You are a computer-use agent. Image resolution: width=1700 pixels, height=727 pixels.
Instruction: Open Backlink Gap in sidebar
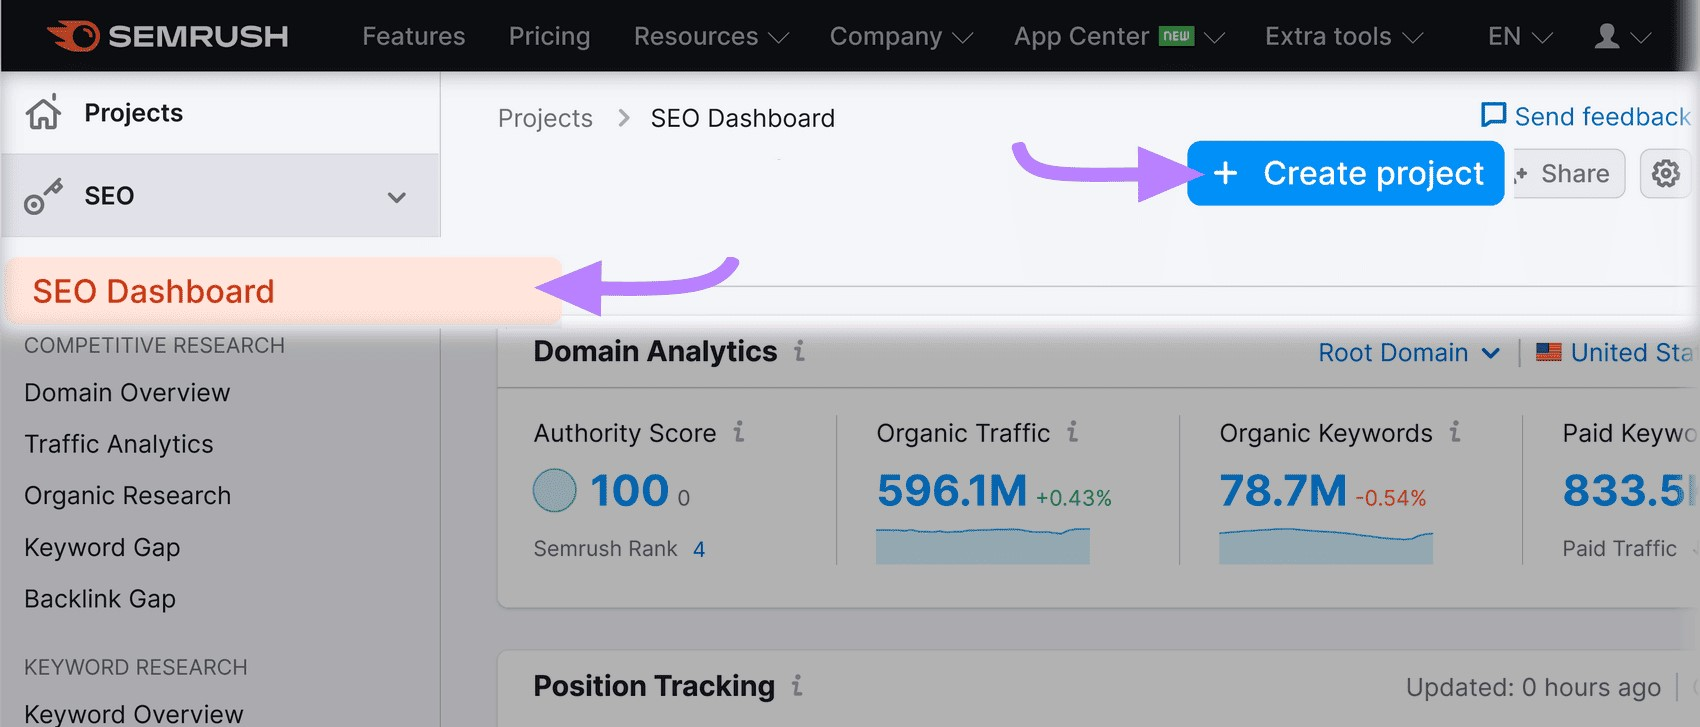click(x=100, y=598)
